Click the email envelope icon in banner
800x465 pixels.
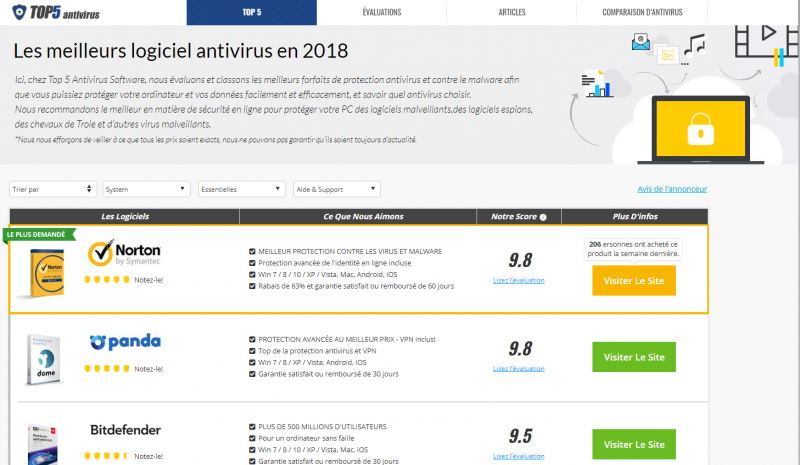640,41
